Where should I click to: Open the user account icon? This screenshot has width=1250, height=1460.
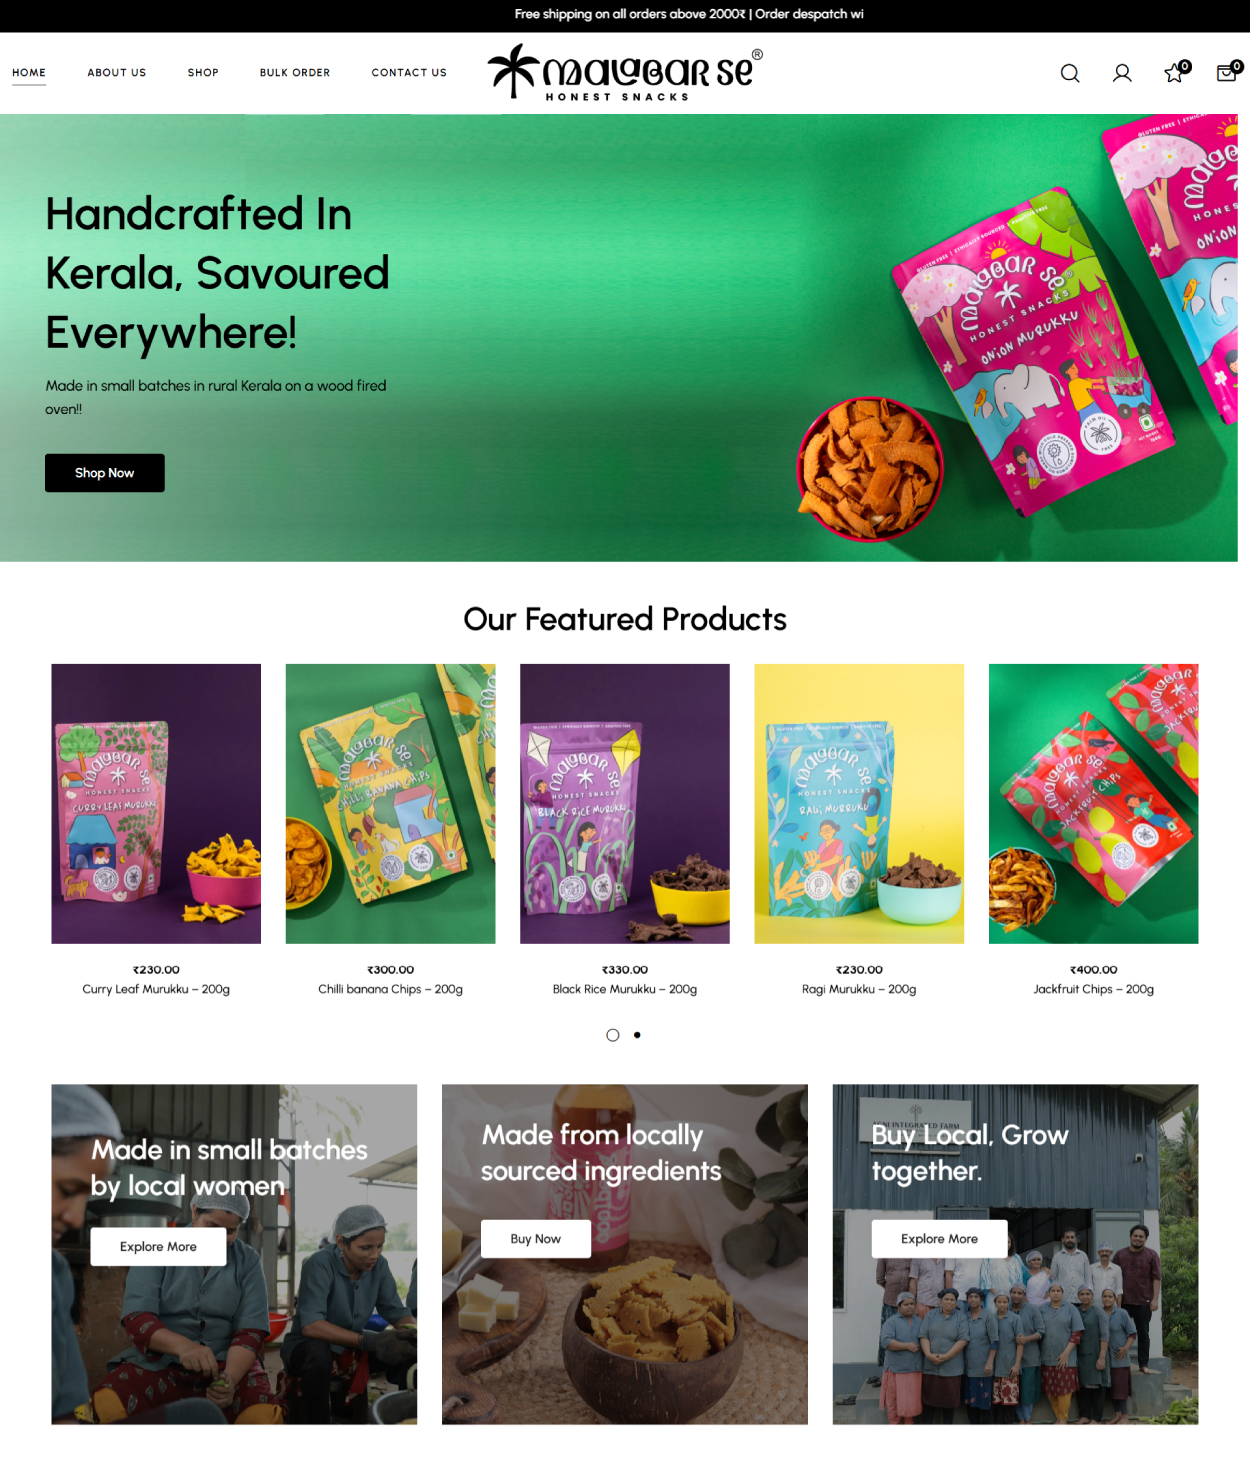pos(1122,73)
